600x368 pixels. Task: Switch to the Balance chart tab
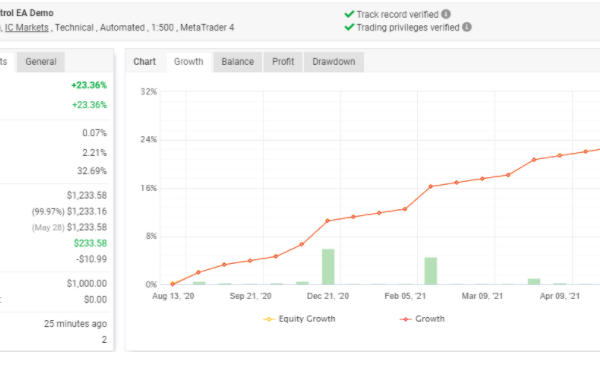(x=238, y=62)
